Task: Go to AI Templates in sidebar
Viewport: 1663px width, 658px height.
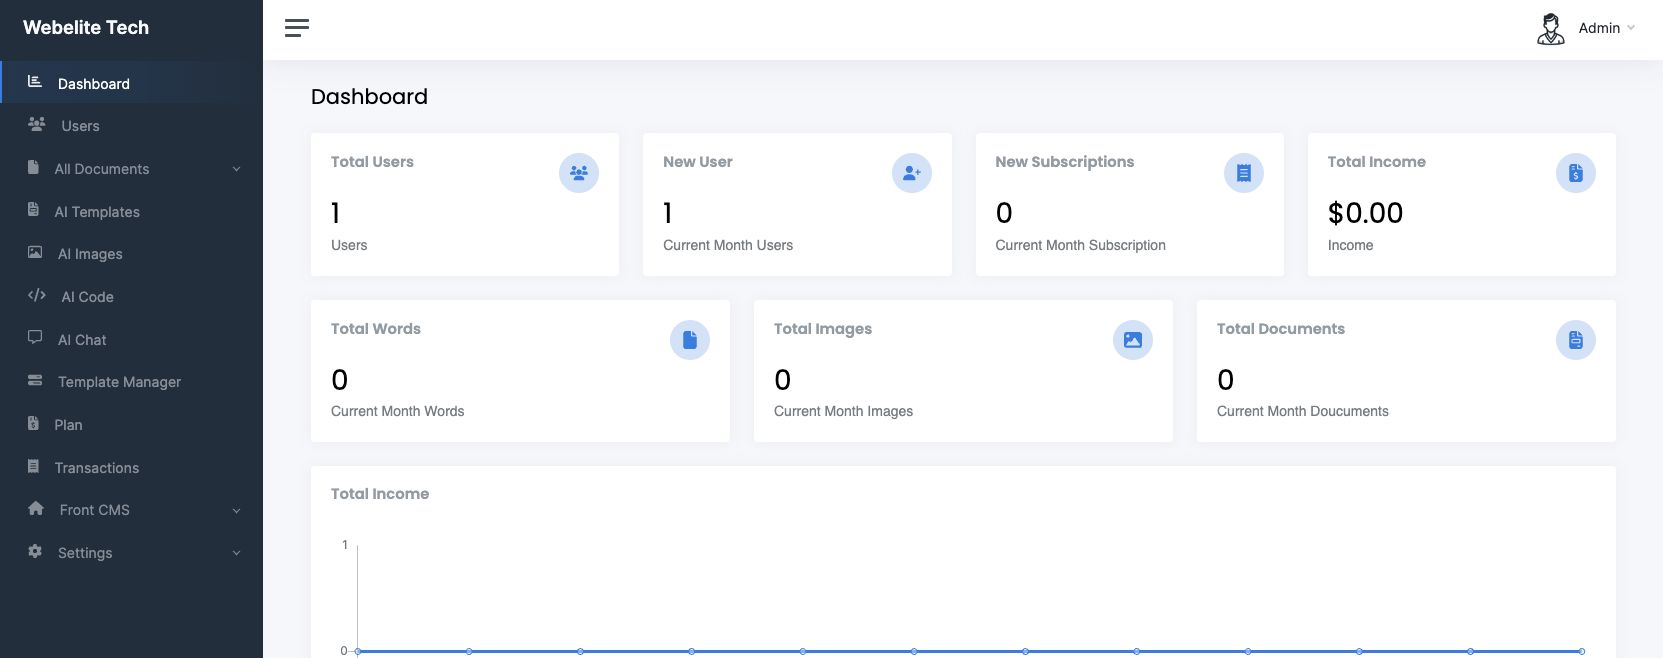Action: [97, 212]
